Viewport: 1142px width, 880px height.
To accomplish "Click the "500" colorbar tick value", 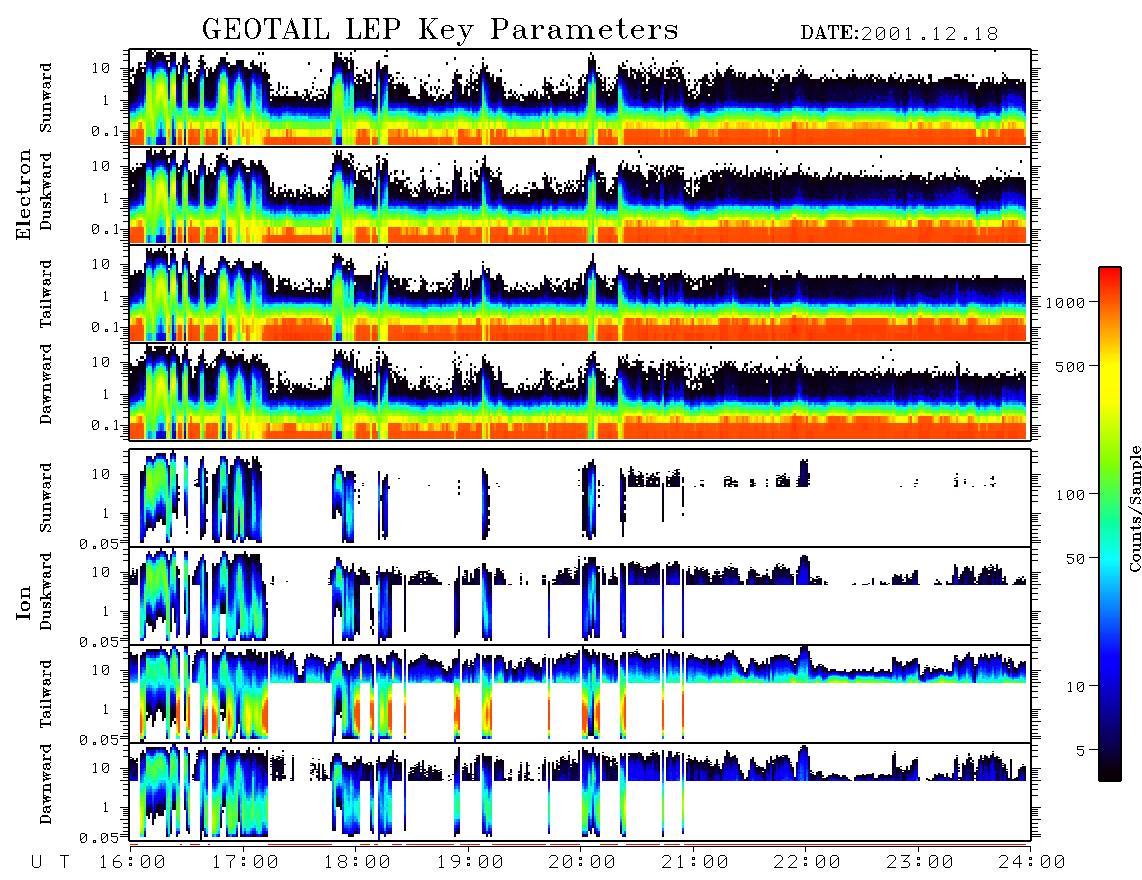I will click(x=1070, y=366).
